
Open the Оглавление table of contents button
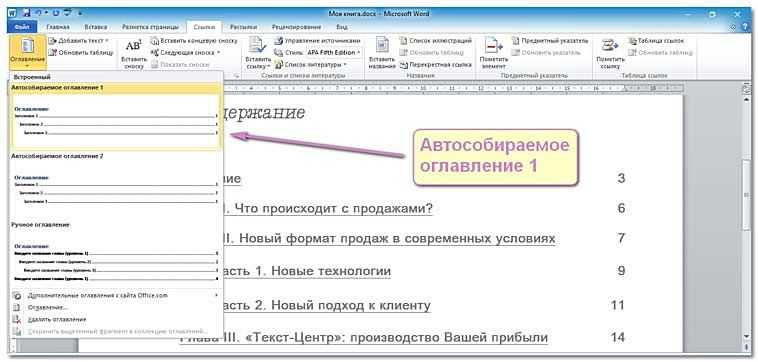(x=27, y=52)
